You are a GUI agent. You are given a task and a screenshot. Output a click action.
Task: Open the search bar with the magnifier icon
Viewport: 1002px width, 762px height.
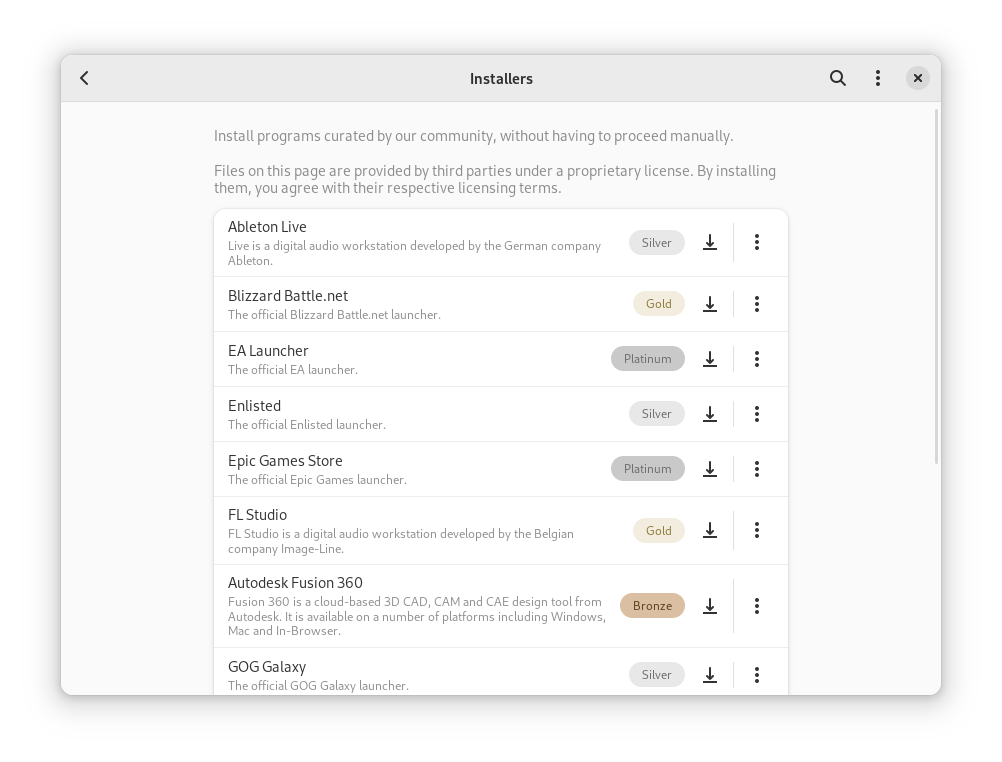coord(838,77)
